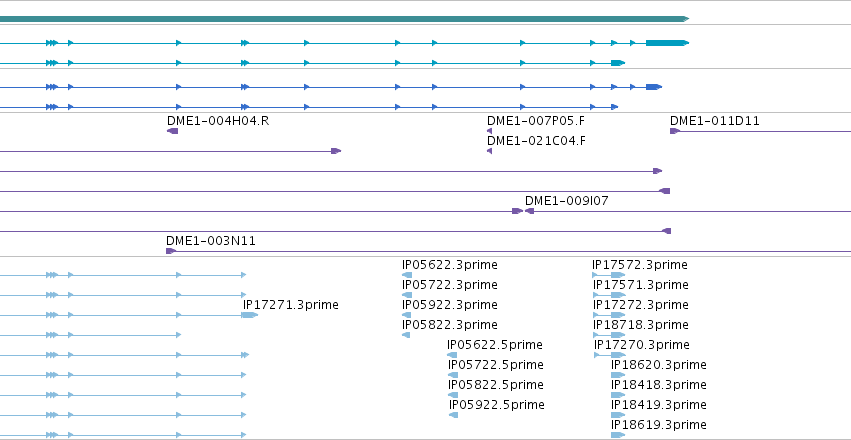Viewport: 851px width, 440px height.
Task: Select the IP18619.3prime feature block
Action: click(x=618, y=435)
